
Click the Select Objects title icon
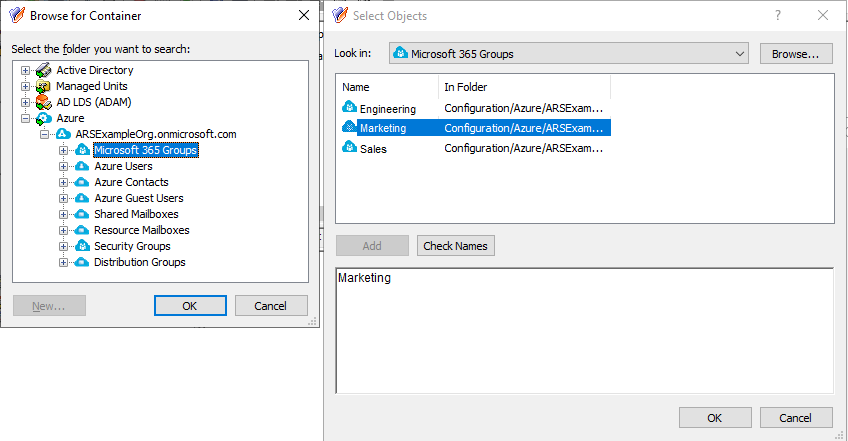pyautogui.click(x=340, y=15)
